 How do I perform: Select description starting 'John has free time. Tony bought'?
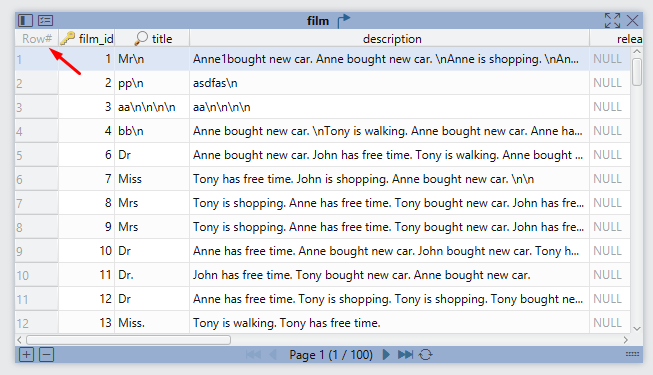coord(389,275)
